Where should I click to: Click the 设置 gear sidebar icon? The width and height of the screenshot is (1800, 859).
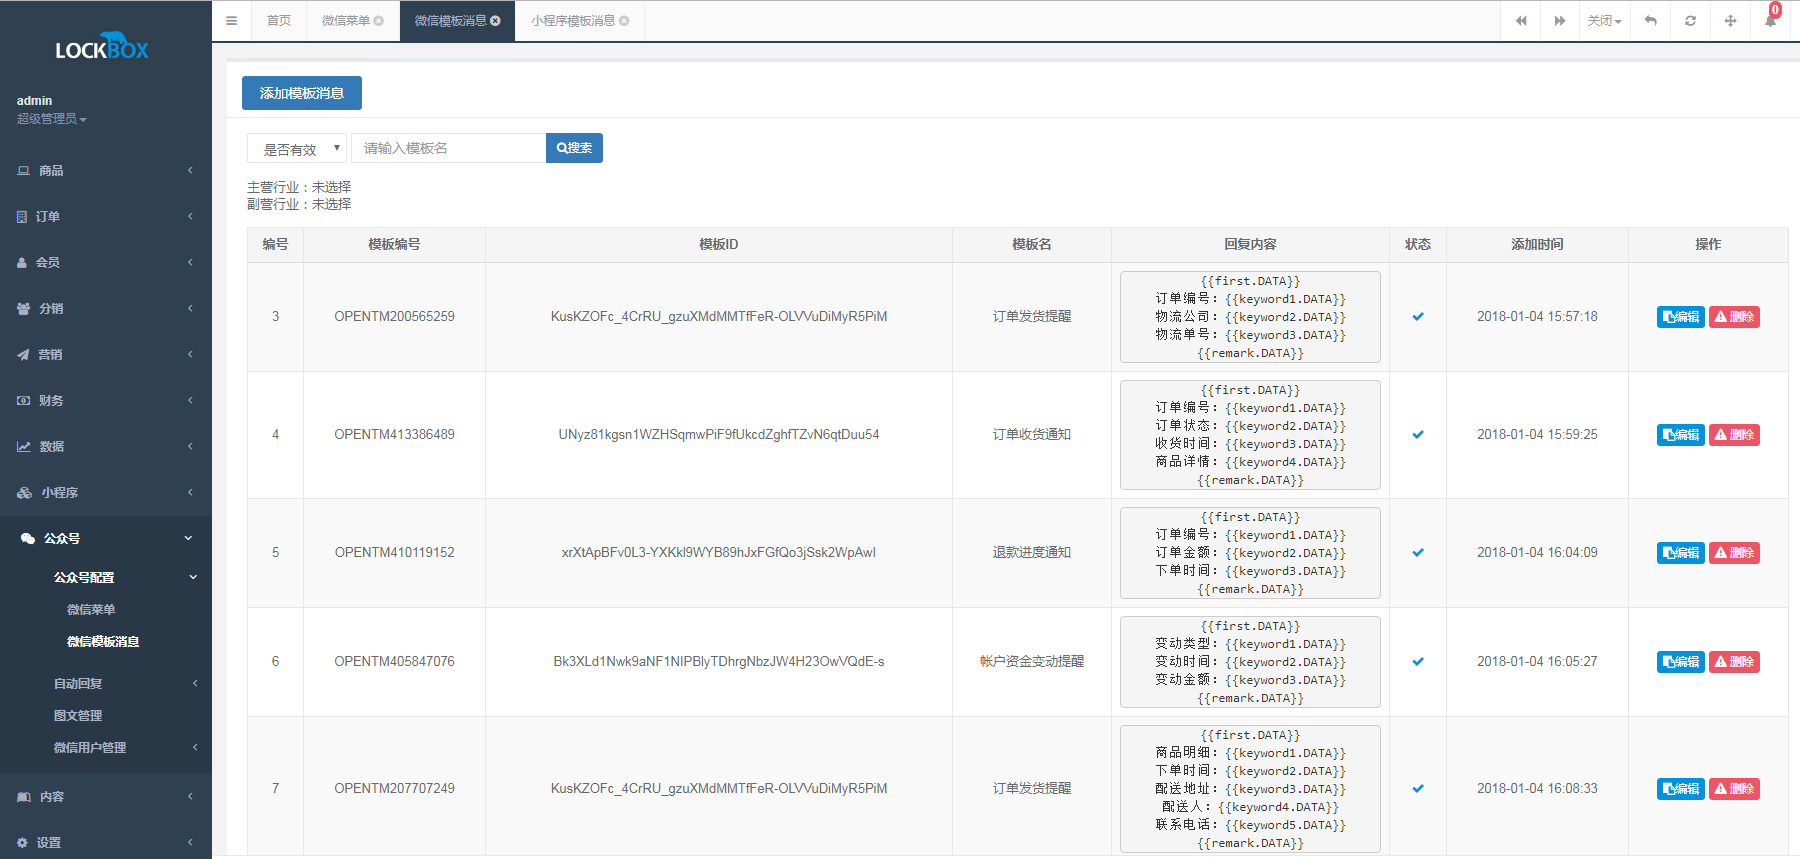point(22,843)
